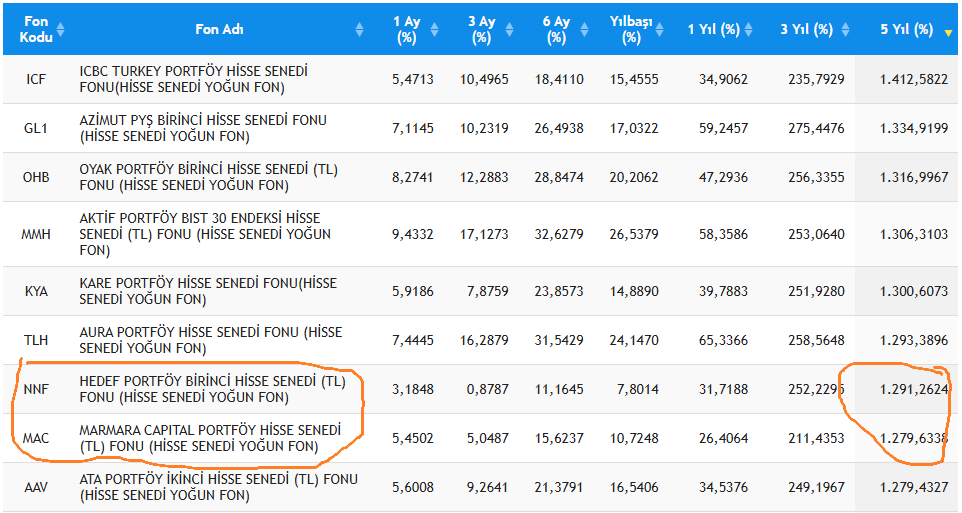Click OHB 5-year value 1.316,9967

coord(914,177)
